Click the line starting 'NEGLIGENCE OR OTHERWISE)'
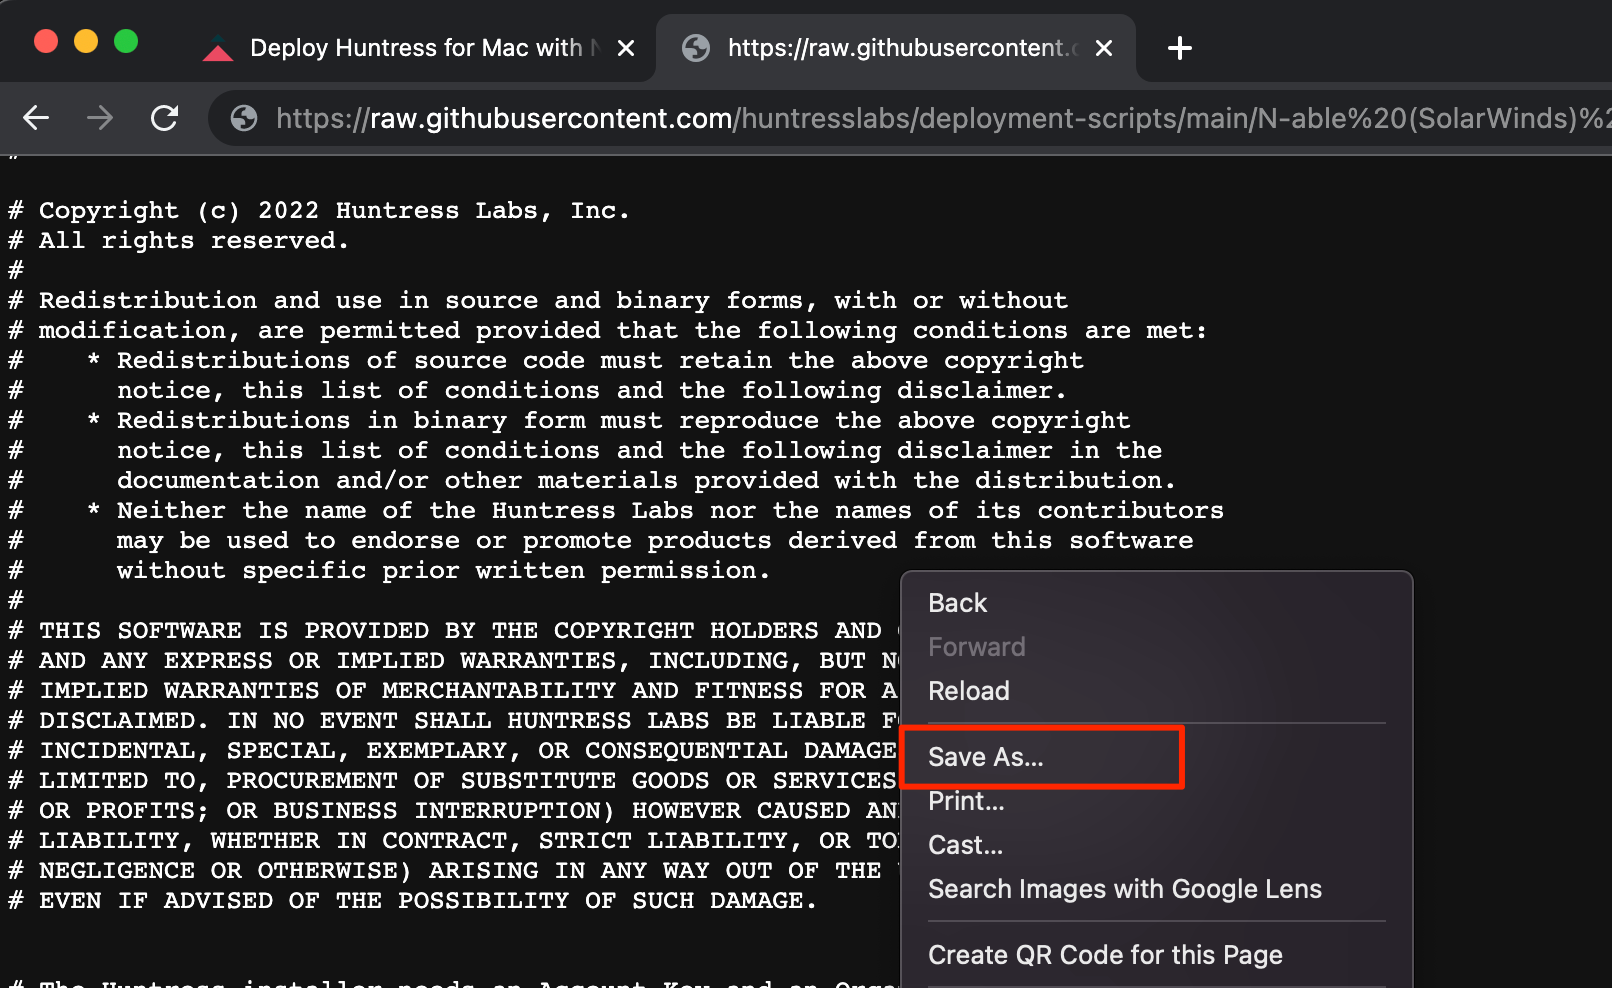The height and width of the screenshot is (988, 1612). (x=454, y=871)
